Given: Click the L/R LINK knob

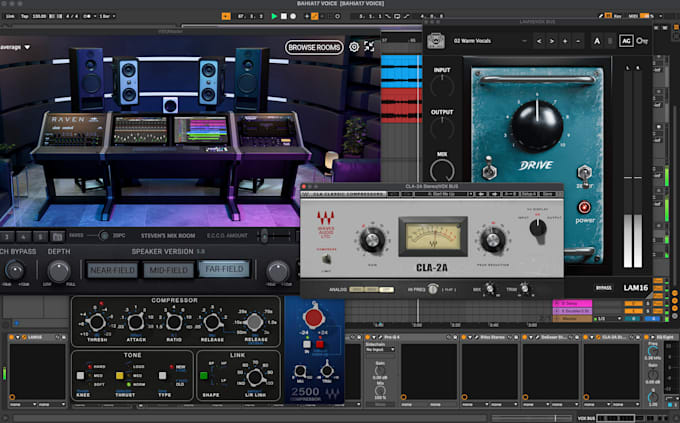Looking at the screenshot, I should point(255,377).
